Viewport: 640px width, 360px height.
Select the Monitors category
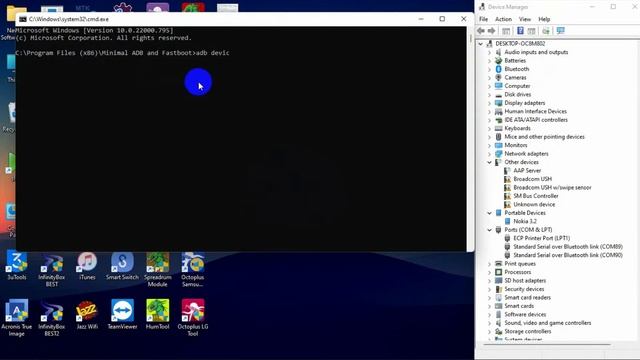pyautogui.click(x=516, y=145)
